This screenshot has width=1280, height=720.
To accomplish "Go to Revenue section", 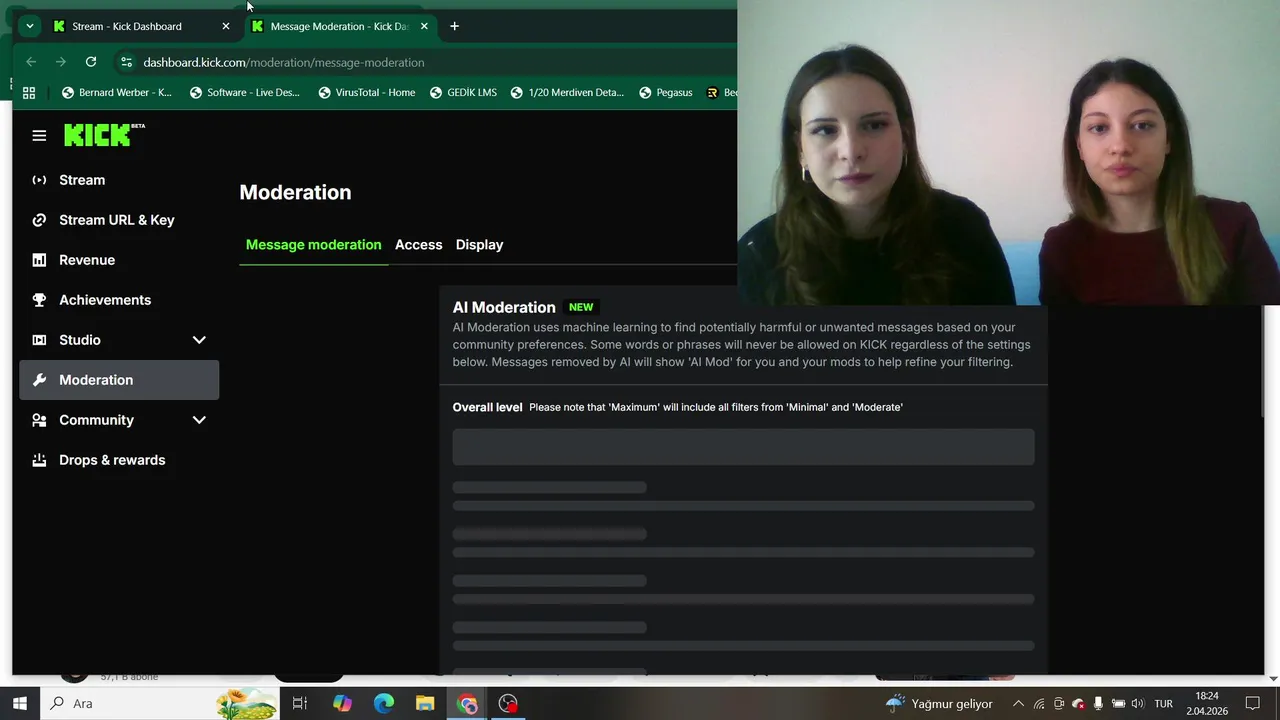I will (87, 260).
